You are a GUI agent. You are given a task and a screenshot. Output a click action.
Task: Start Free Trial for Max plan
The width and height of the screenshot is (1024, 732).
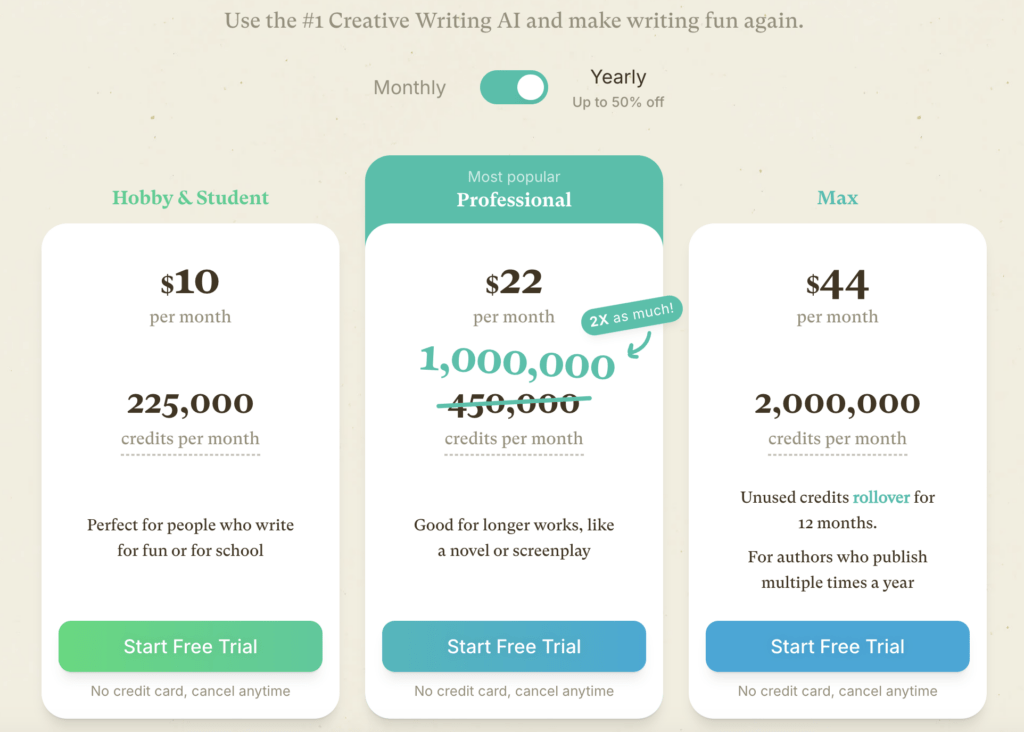(837, 646)
